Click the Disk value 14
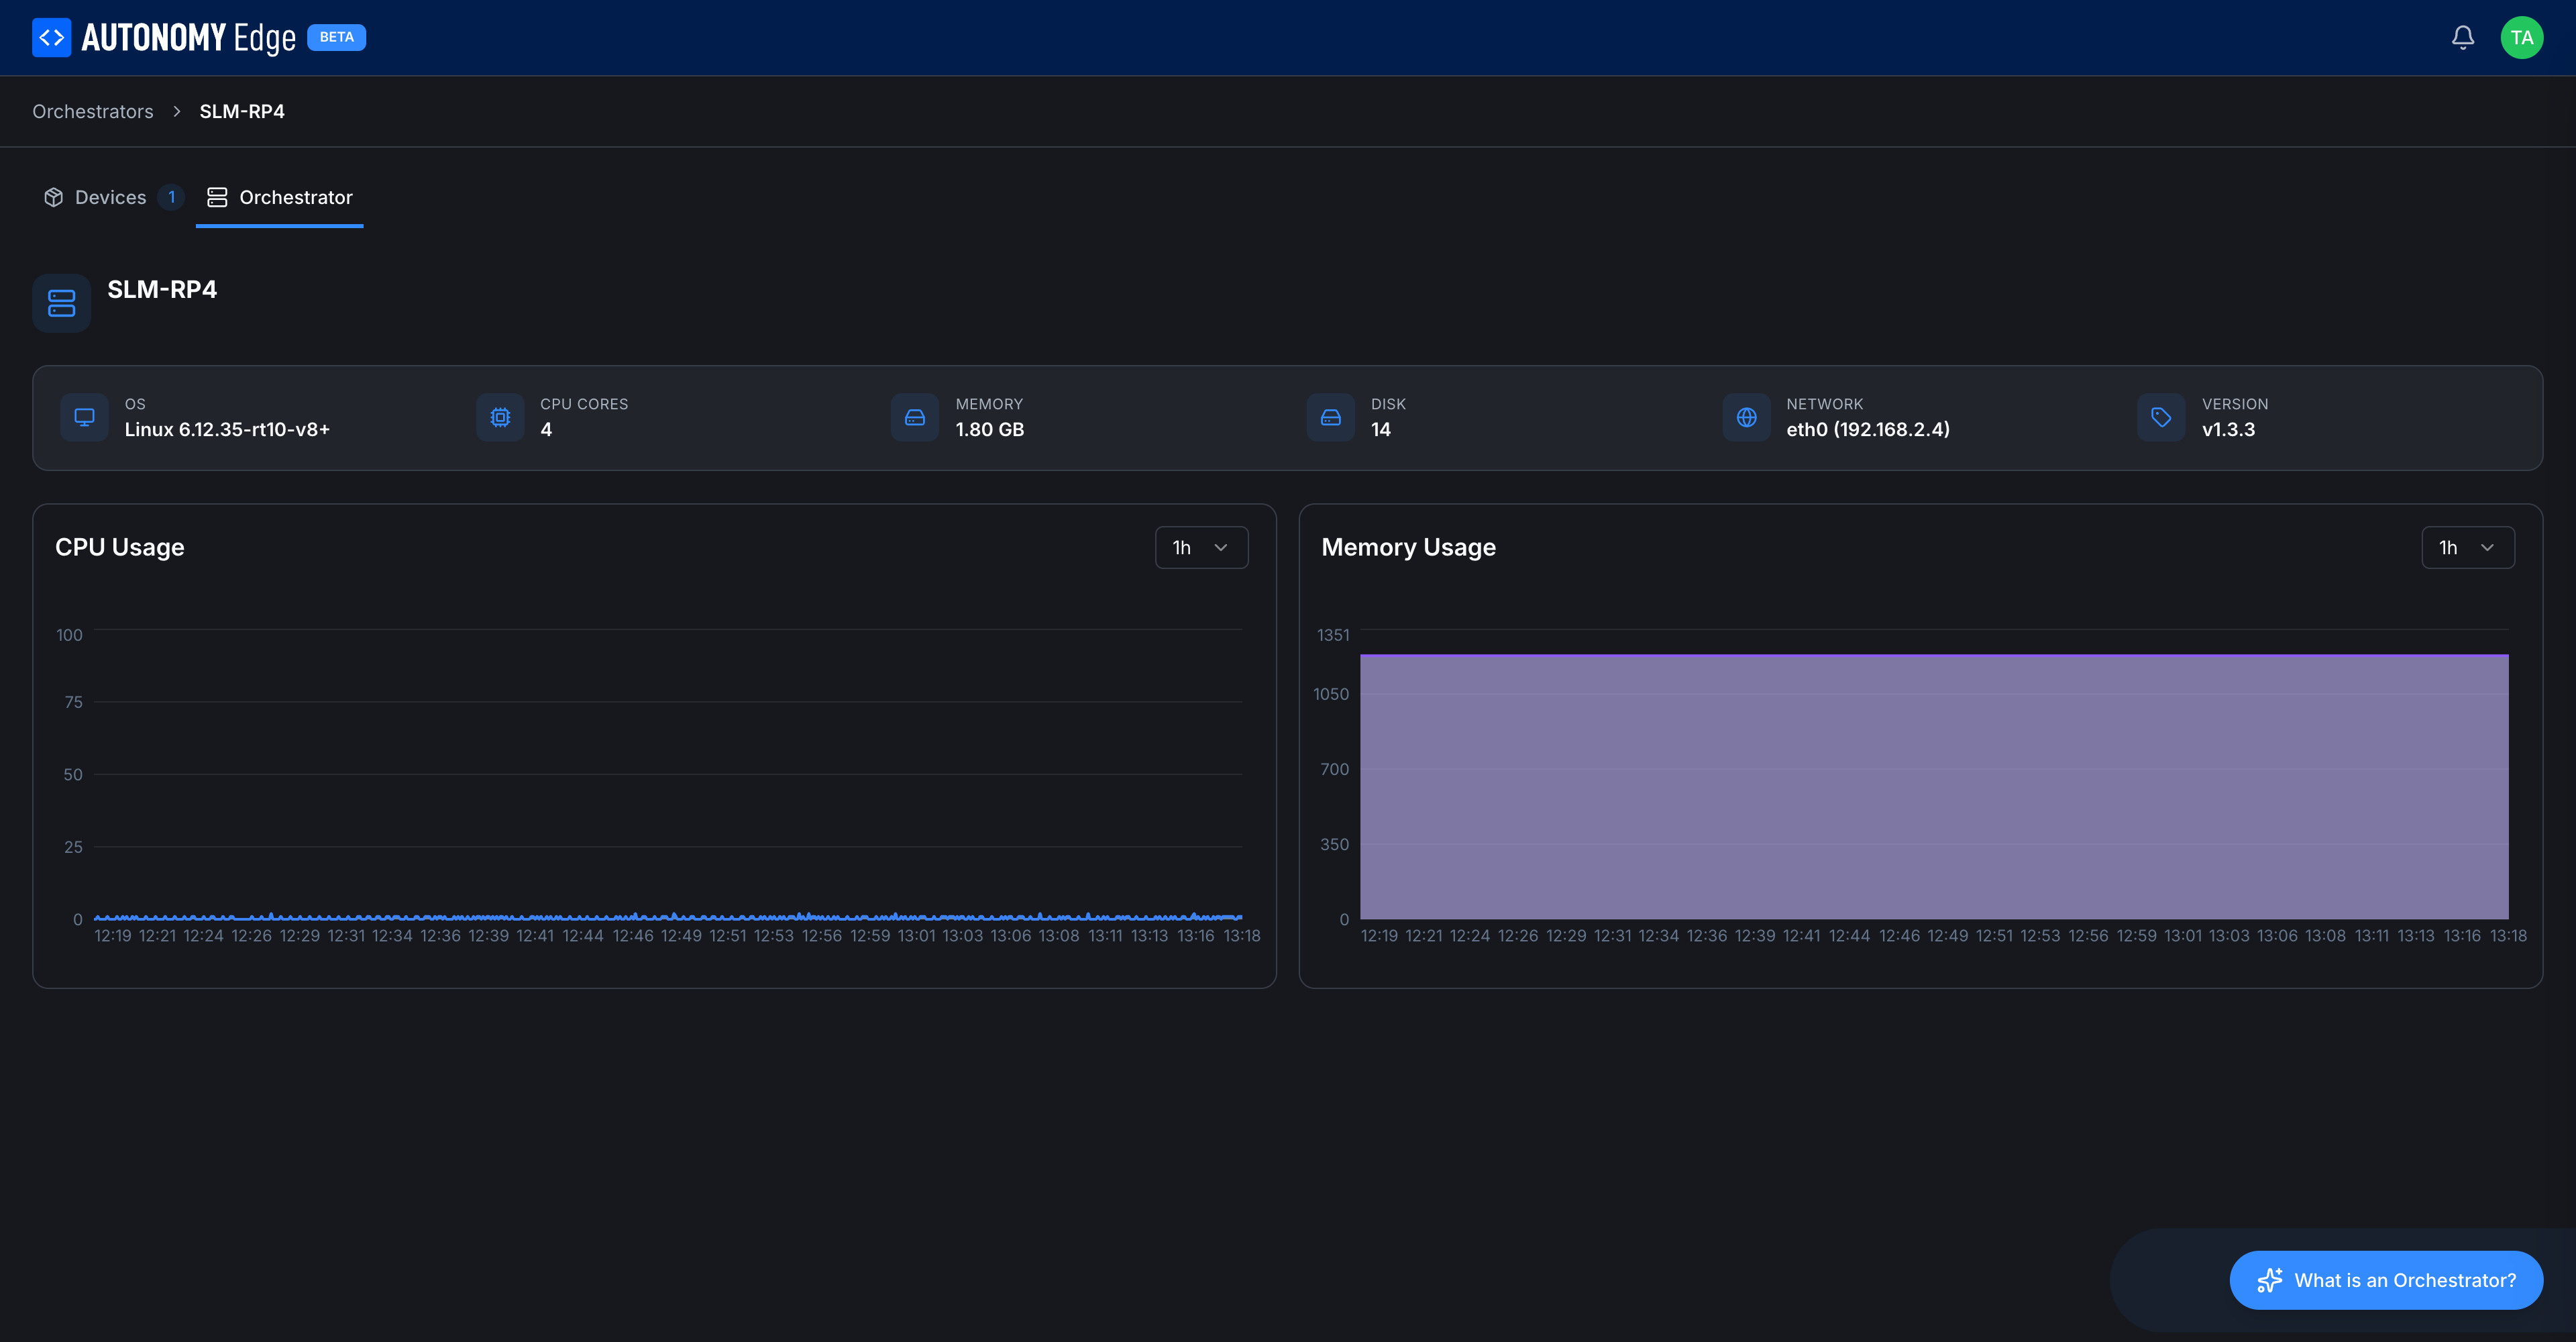This screenshot has height=1342, width=2576. pos(1381,429)
